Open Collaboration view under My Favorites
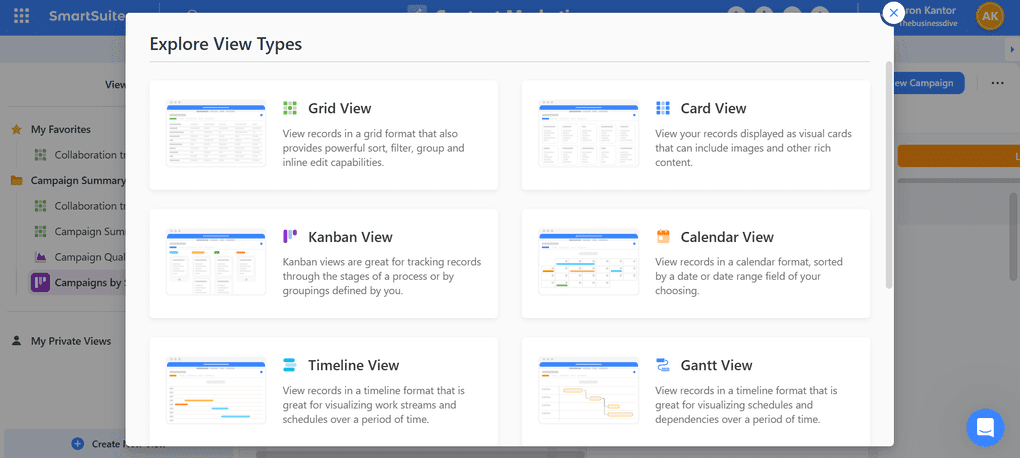1020x458 pixels. pos(90,155)
